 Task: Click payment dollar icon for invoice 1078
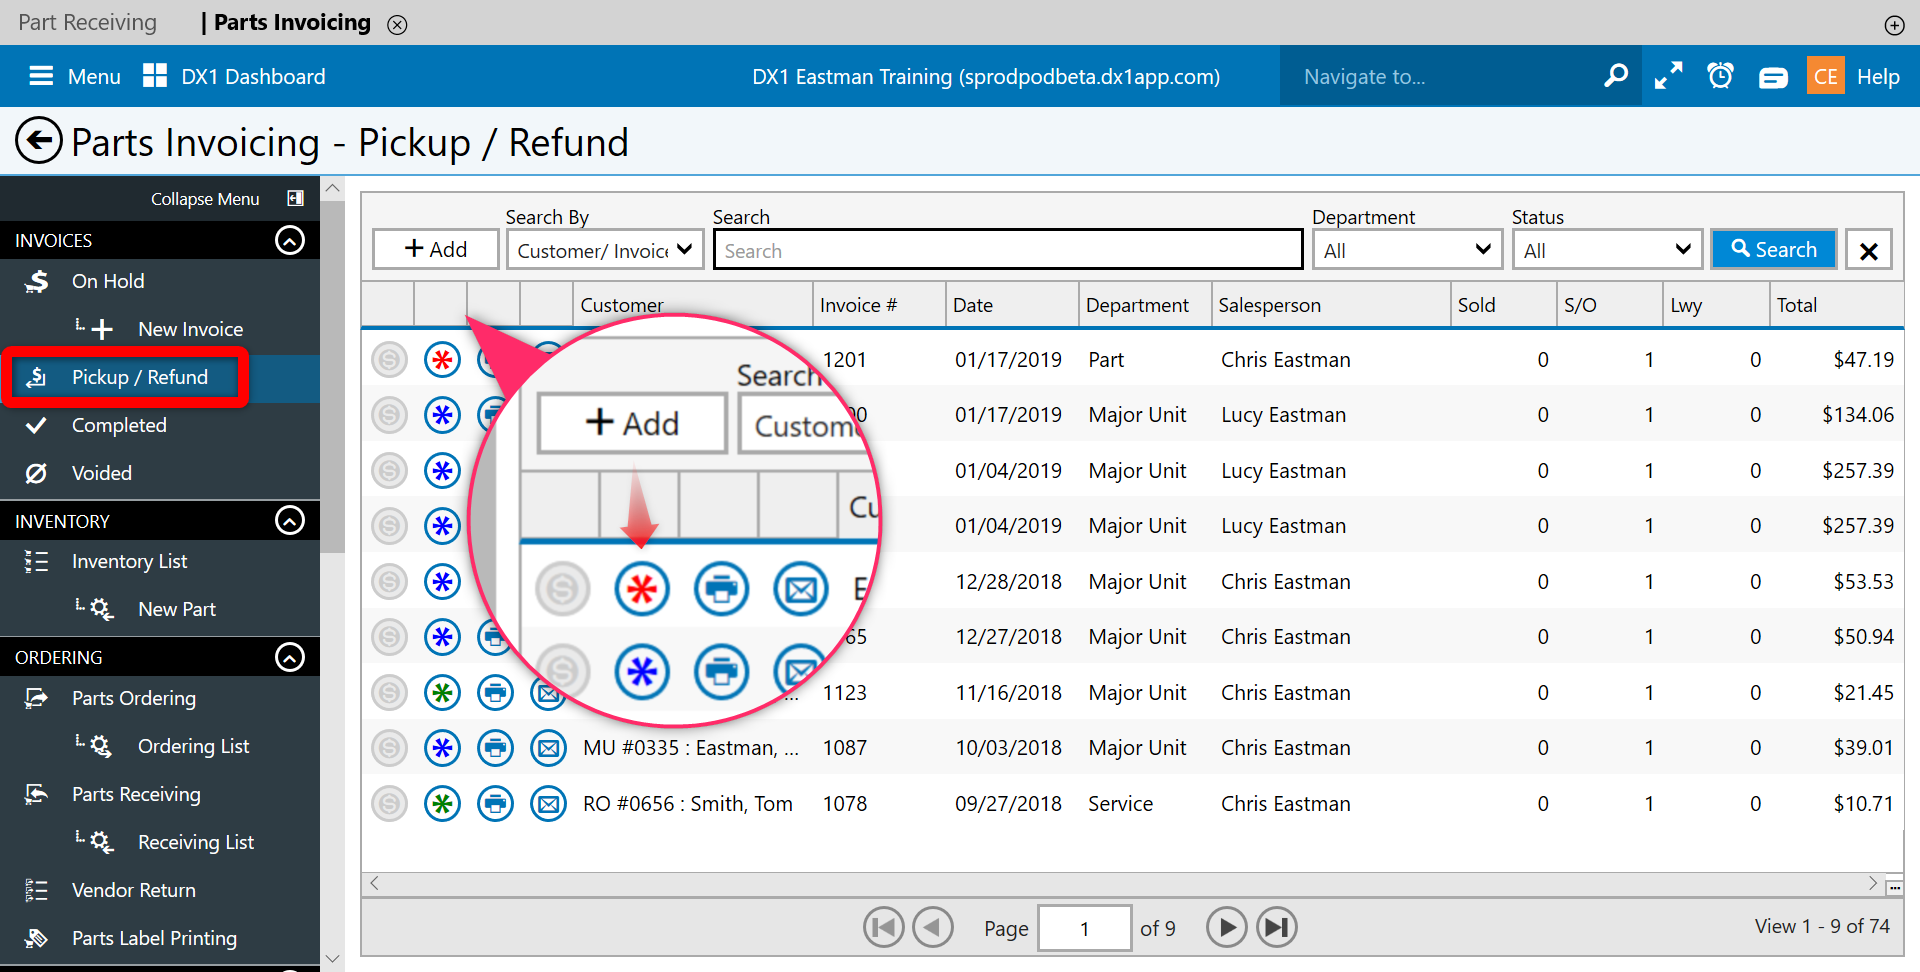point(389,803)
